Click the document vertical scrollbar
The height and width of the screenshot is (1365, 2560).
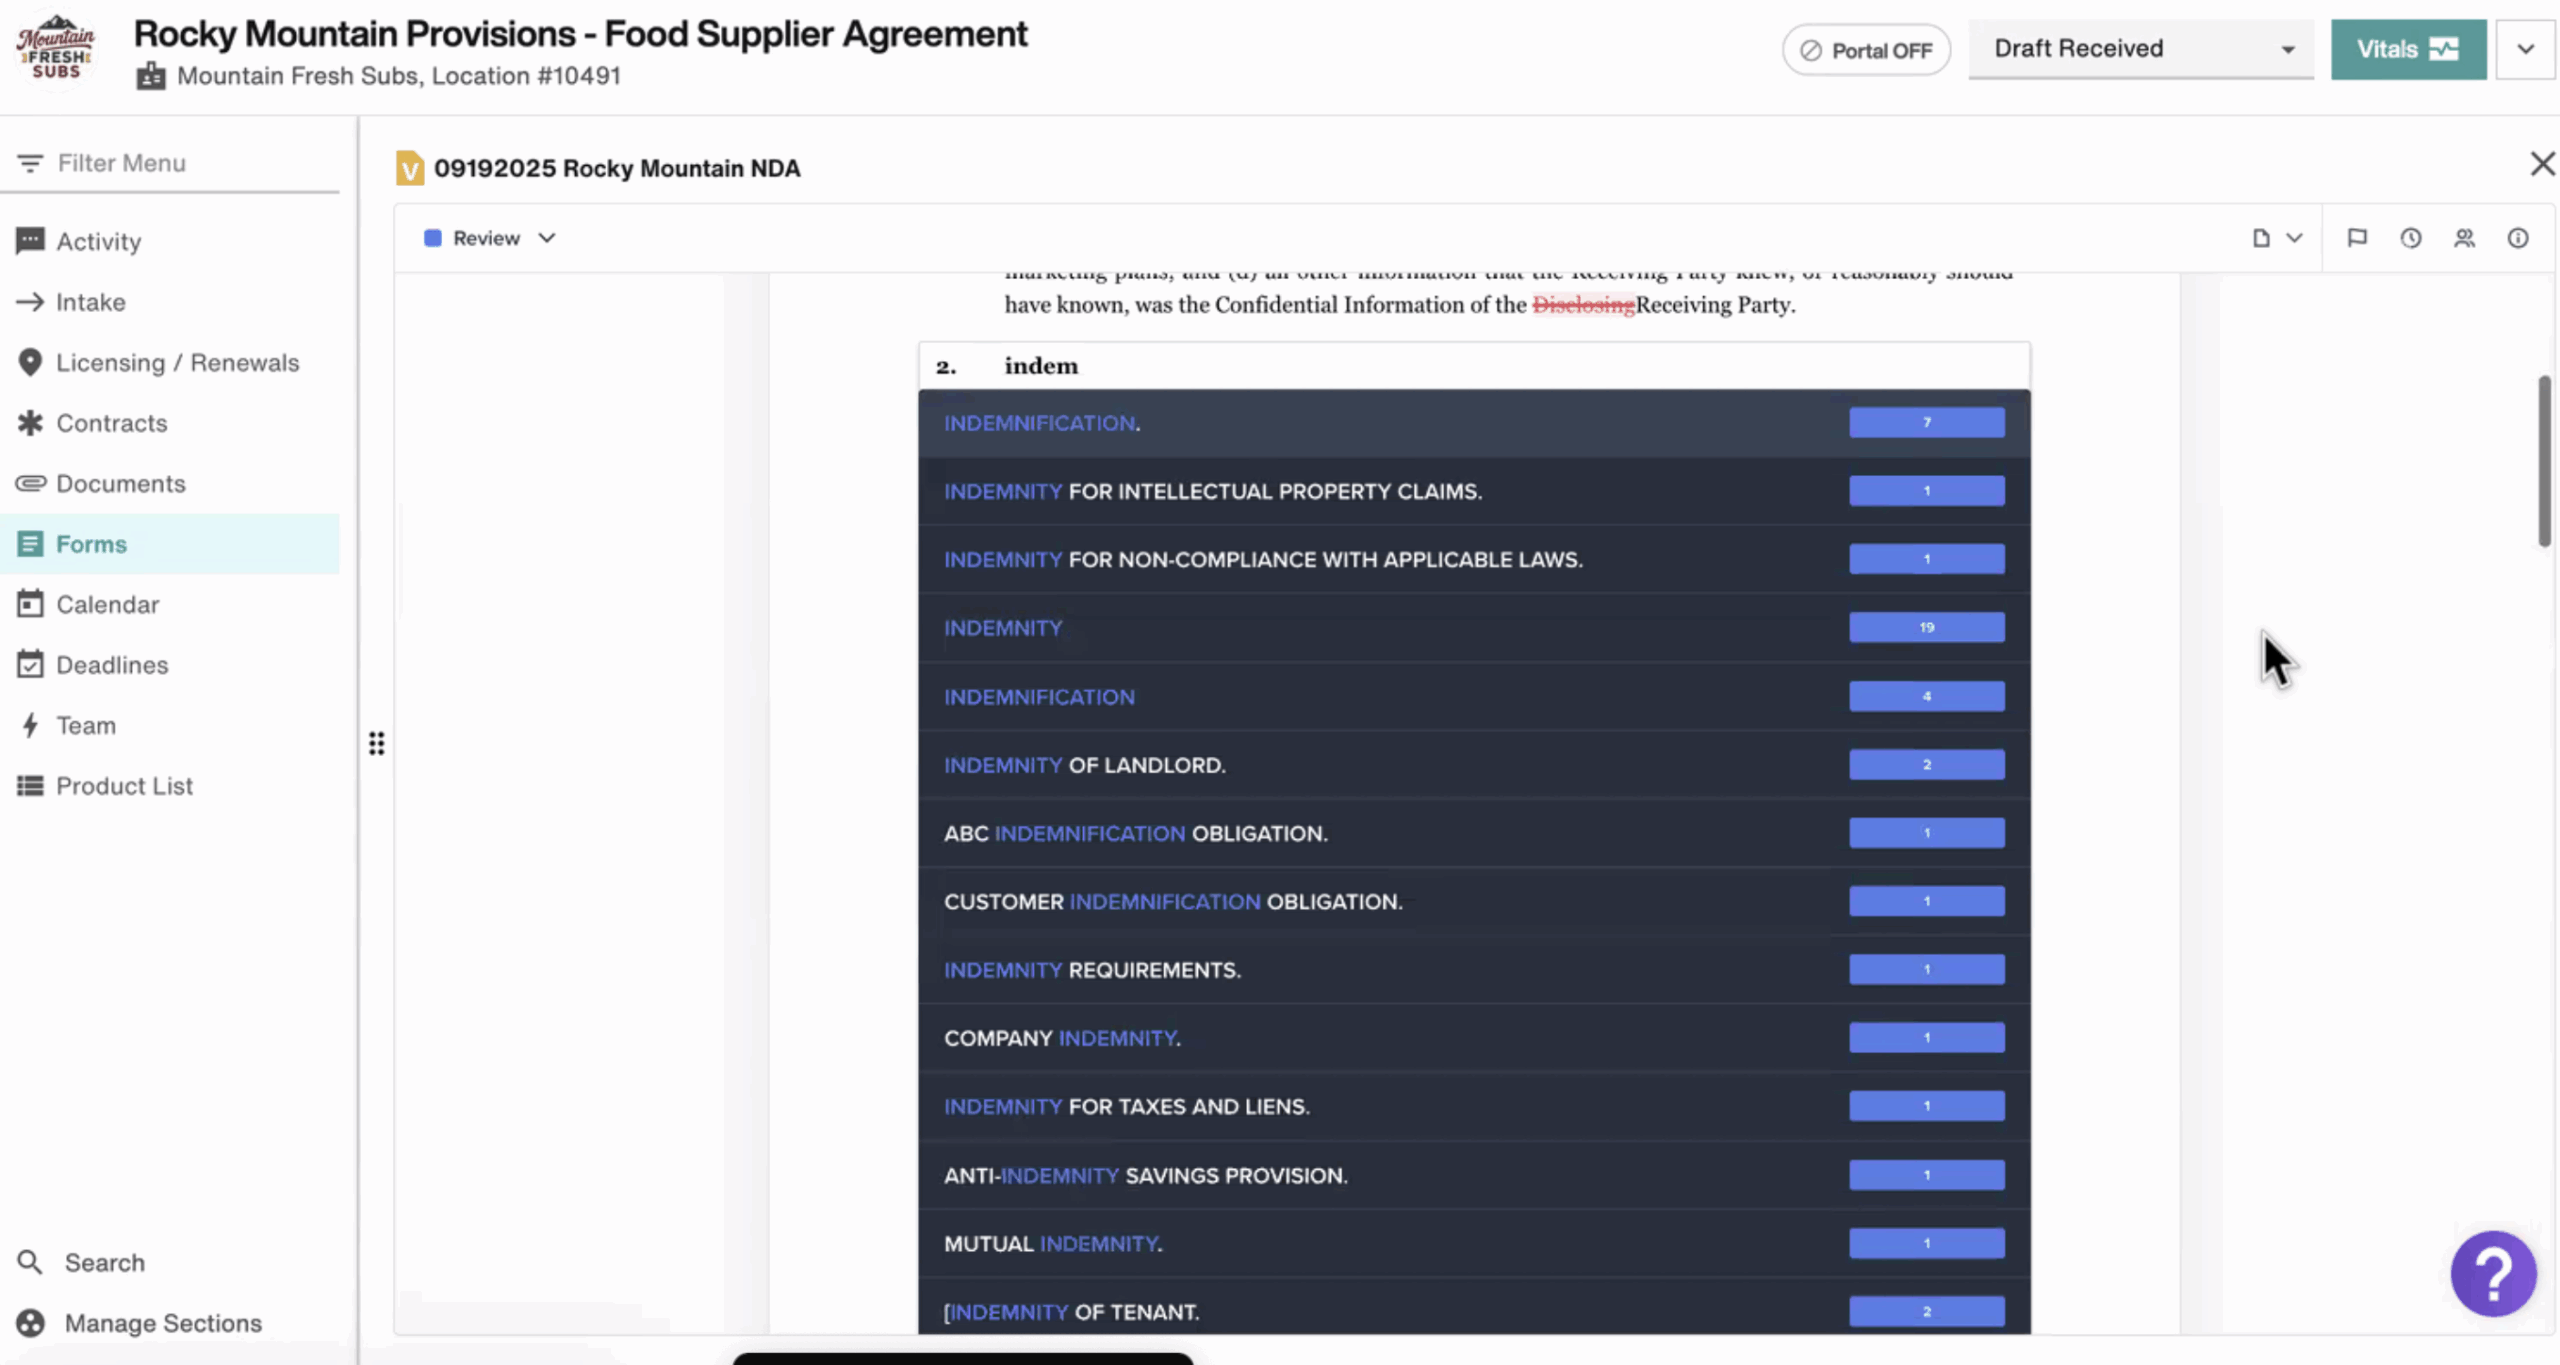[2543, 462]
